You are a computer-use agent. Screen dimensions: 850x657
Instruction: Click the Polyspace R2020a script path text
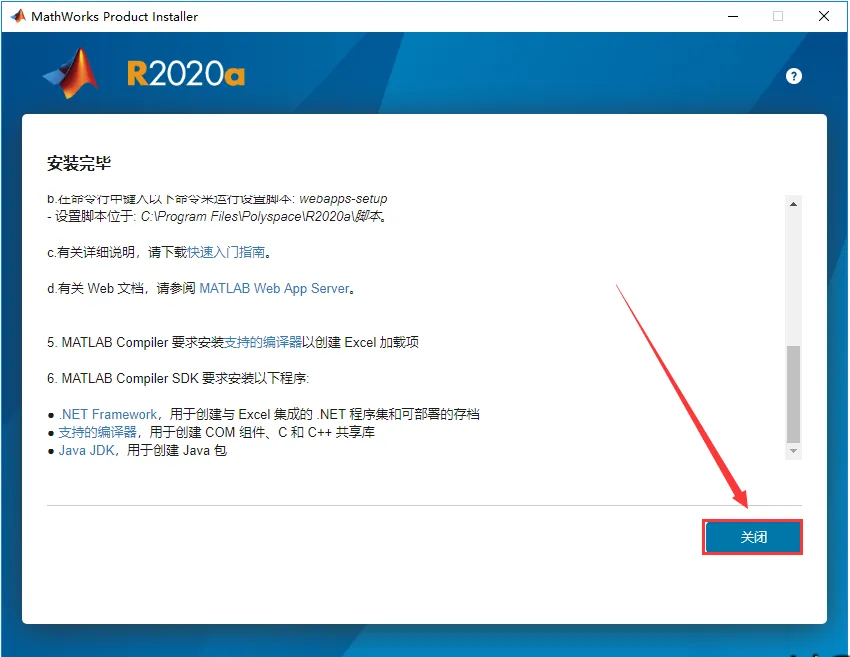coord(262,217)
